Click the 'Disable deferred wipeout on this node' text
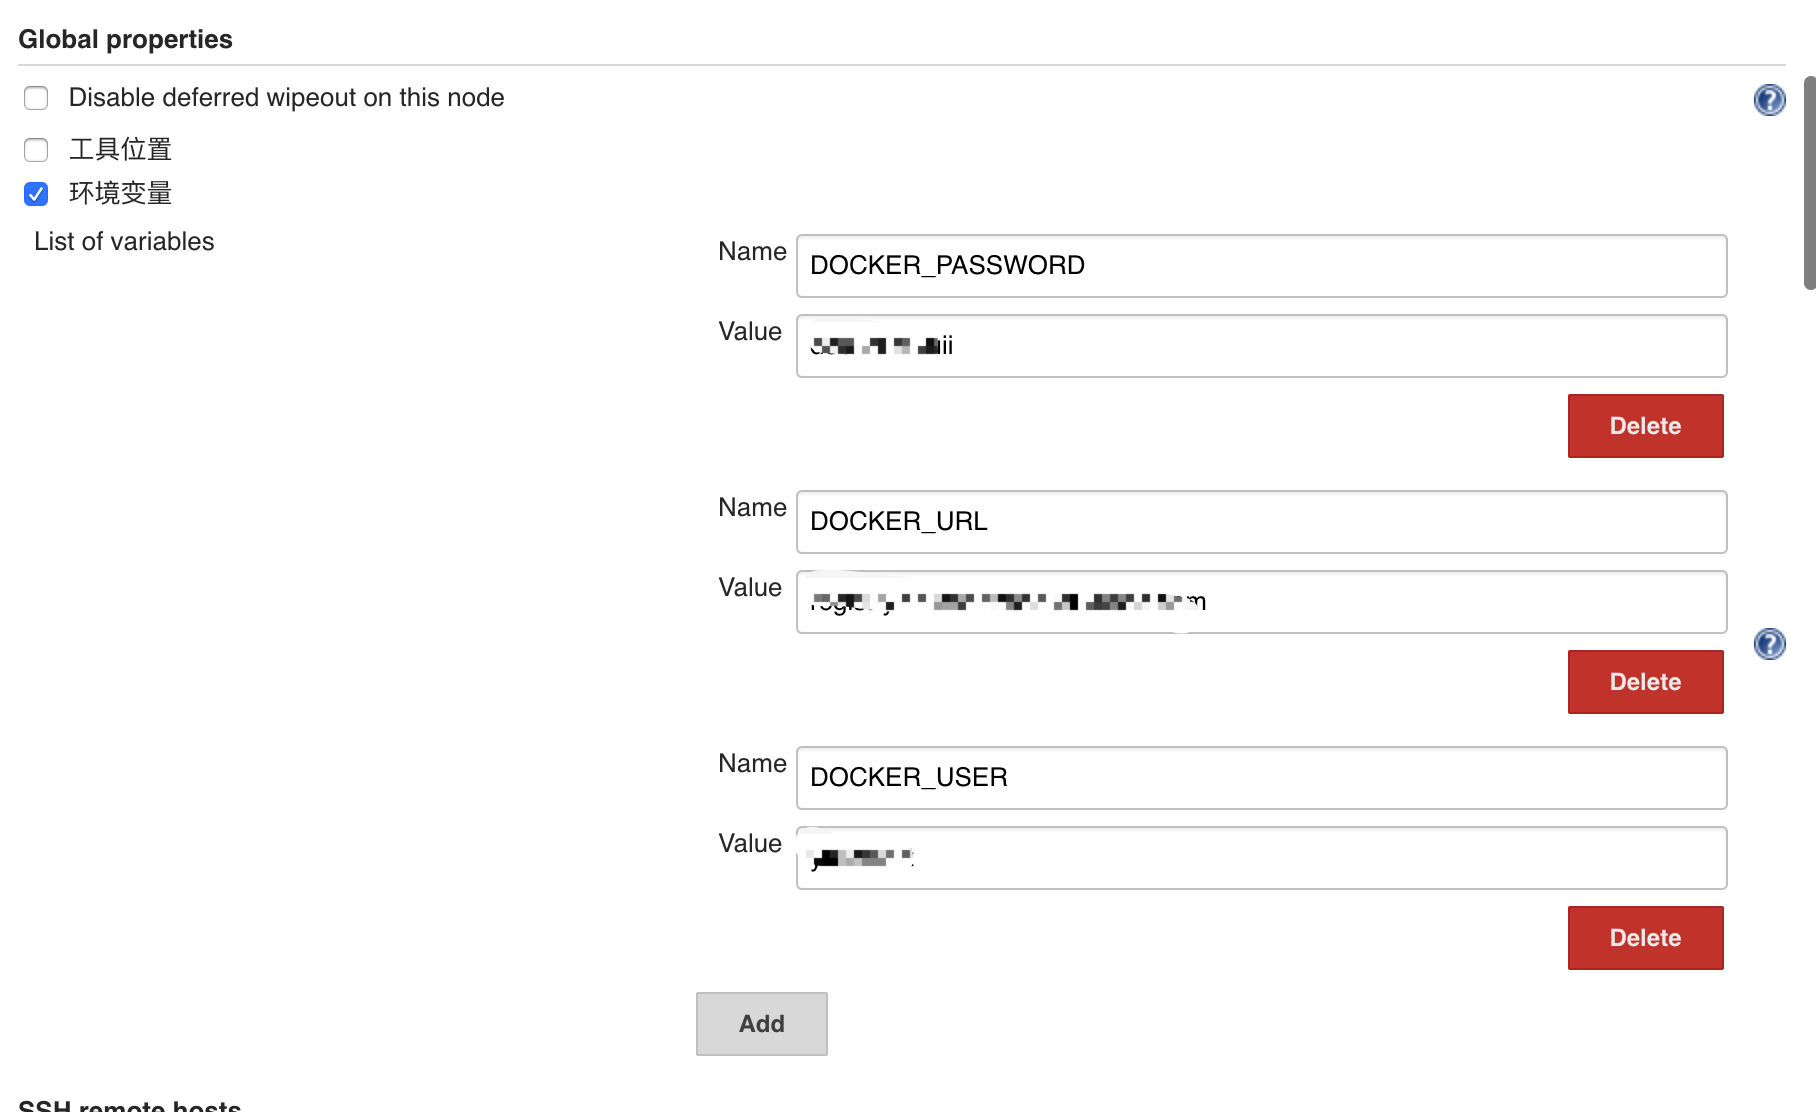Viewport: 1816px width, 1112px height. [x=286, y=98]
